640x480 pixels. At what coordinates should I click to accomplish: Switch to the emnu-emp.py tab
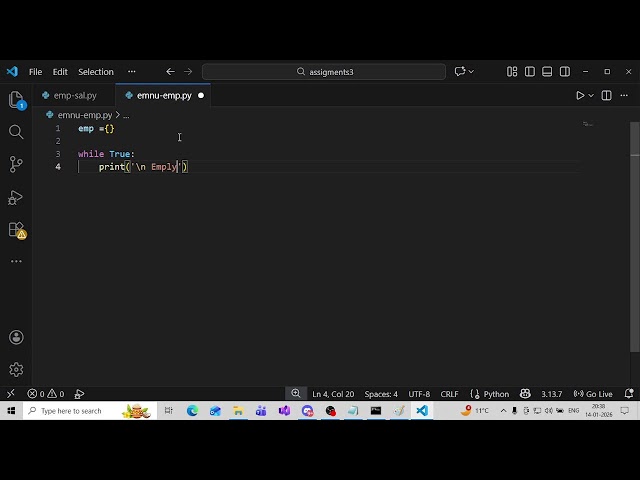coord(163,96)
